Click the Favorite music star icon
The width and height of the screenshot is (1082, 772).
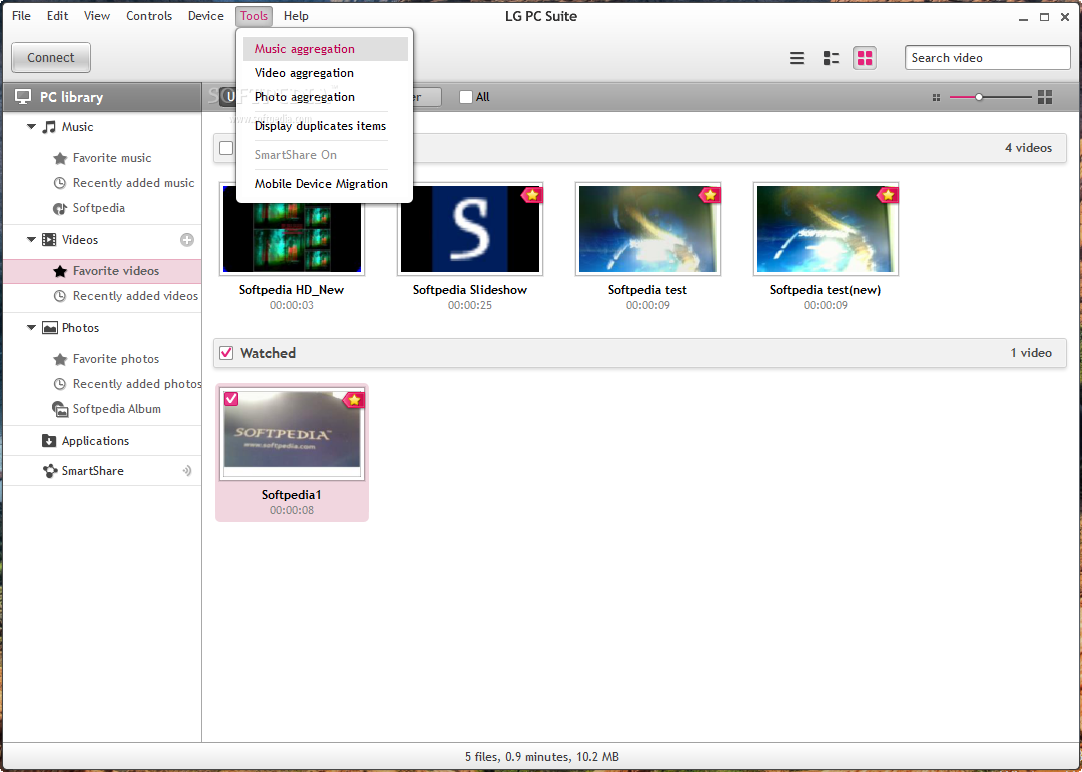60,158
